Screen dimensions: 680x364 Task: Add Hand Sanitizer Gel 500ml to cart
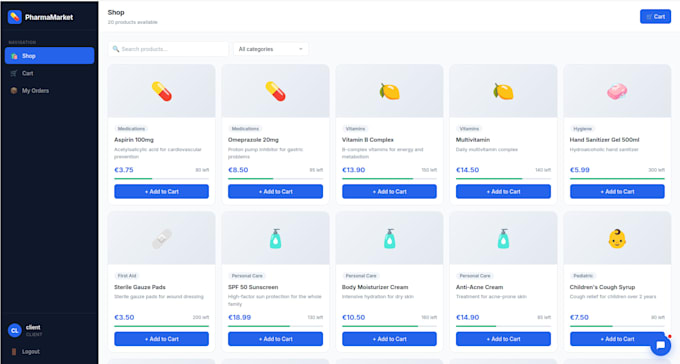pos(617,191)
